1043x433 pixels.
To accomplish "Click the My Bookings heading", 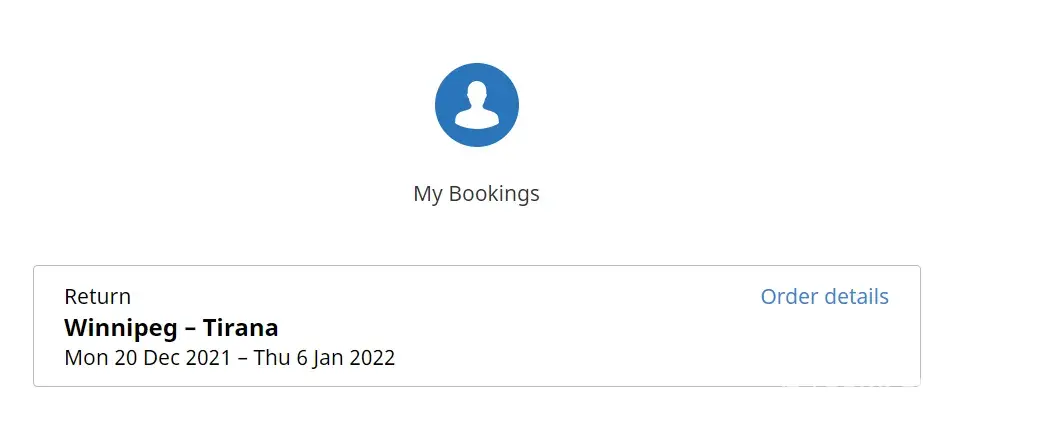I will click(x=476, y=194).
